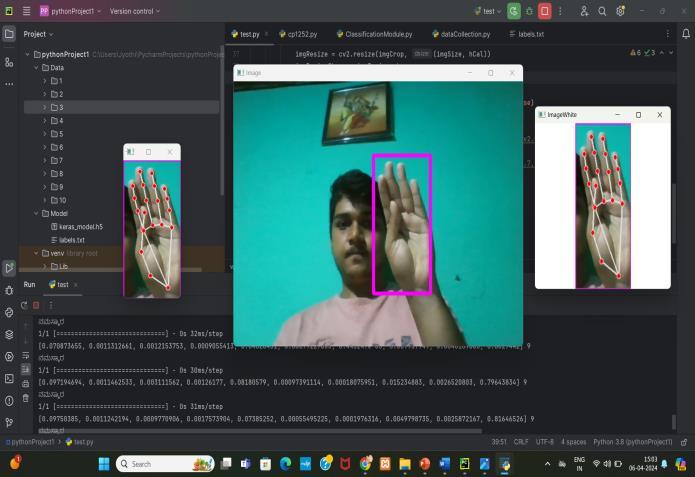Toggle scroll to end in console

[26, 369]
